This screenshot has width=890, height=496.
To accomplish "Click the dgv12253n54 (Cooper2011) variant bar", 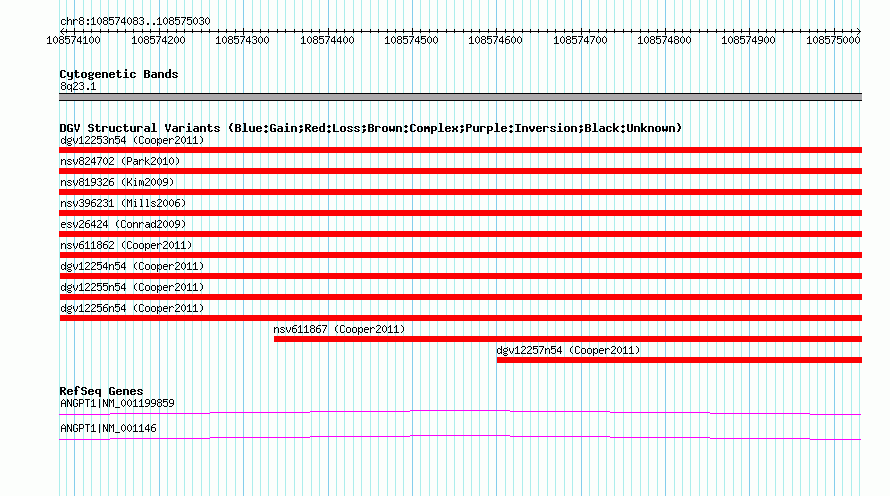I will 460,150.
